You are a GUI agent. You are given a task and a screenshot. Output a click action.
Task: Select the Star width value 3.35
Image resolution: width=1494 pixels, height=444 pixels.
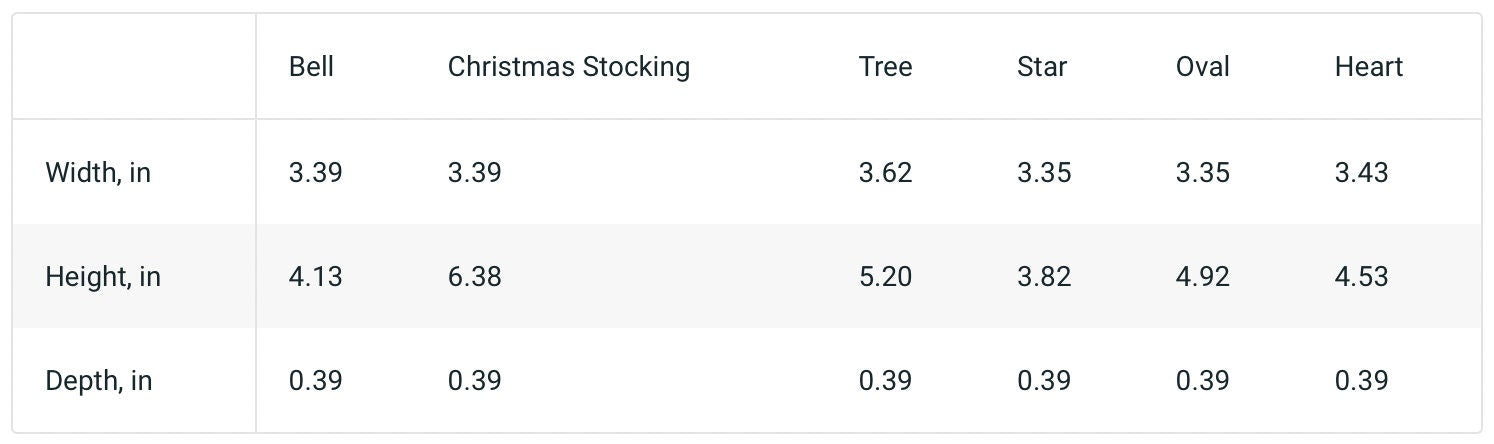click(1044, 173)
